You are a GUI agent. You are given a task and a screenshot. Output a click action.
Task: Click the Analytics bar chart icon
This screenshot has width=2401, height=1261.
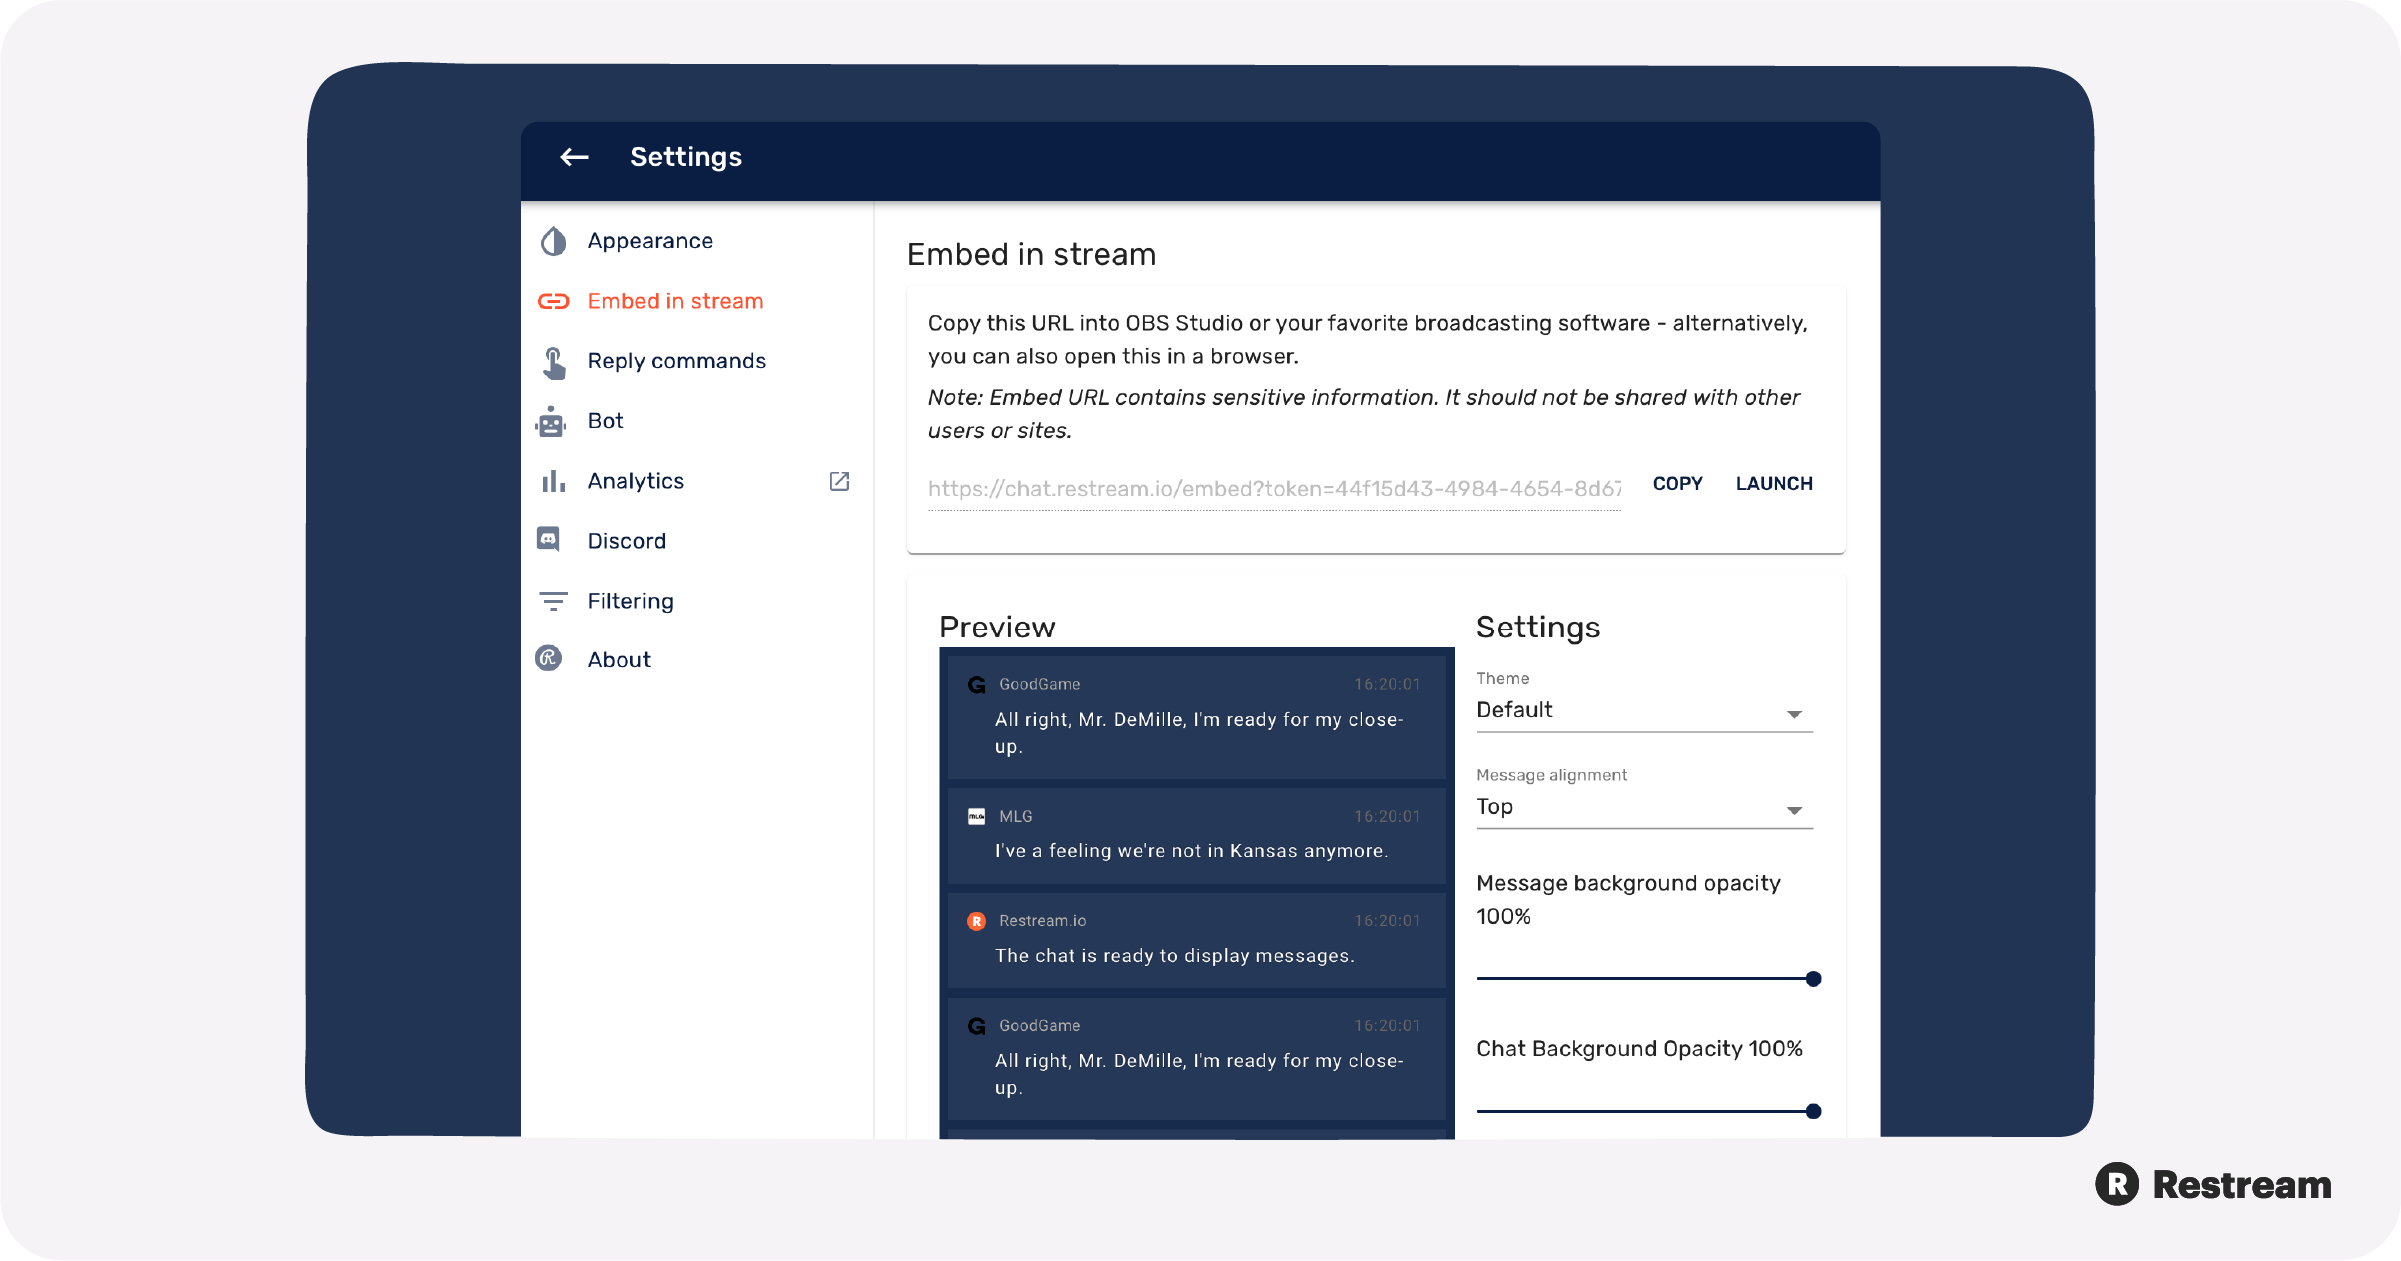tap(552, 480)
